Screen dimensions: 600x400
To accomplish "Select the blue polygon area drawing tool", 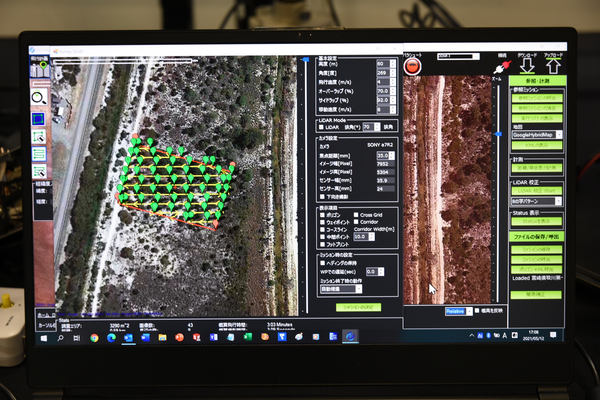I will [x=38, y=119].
